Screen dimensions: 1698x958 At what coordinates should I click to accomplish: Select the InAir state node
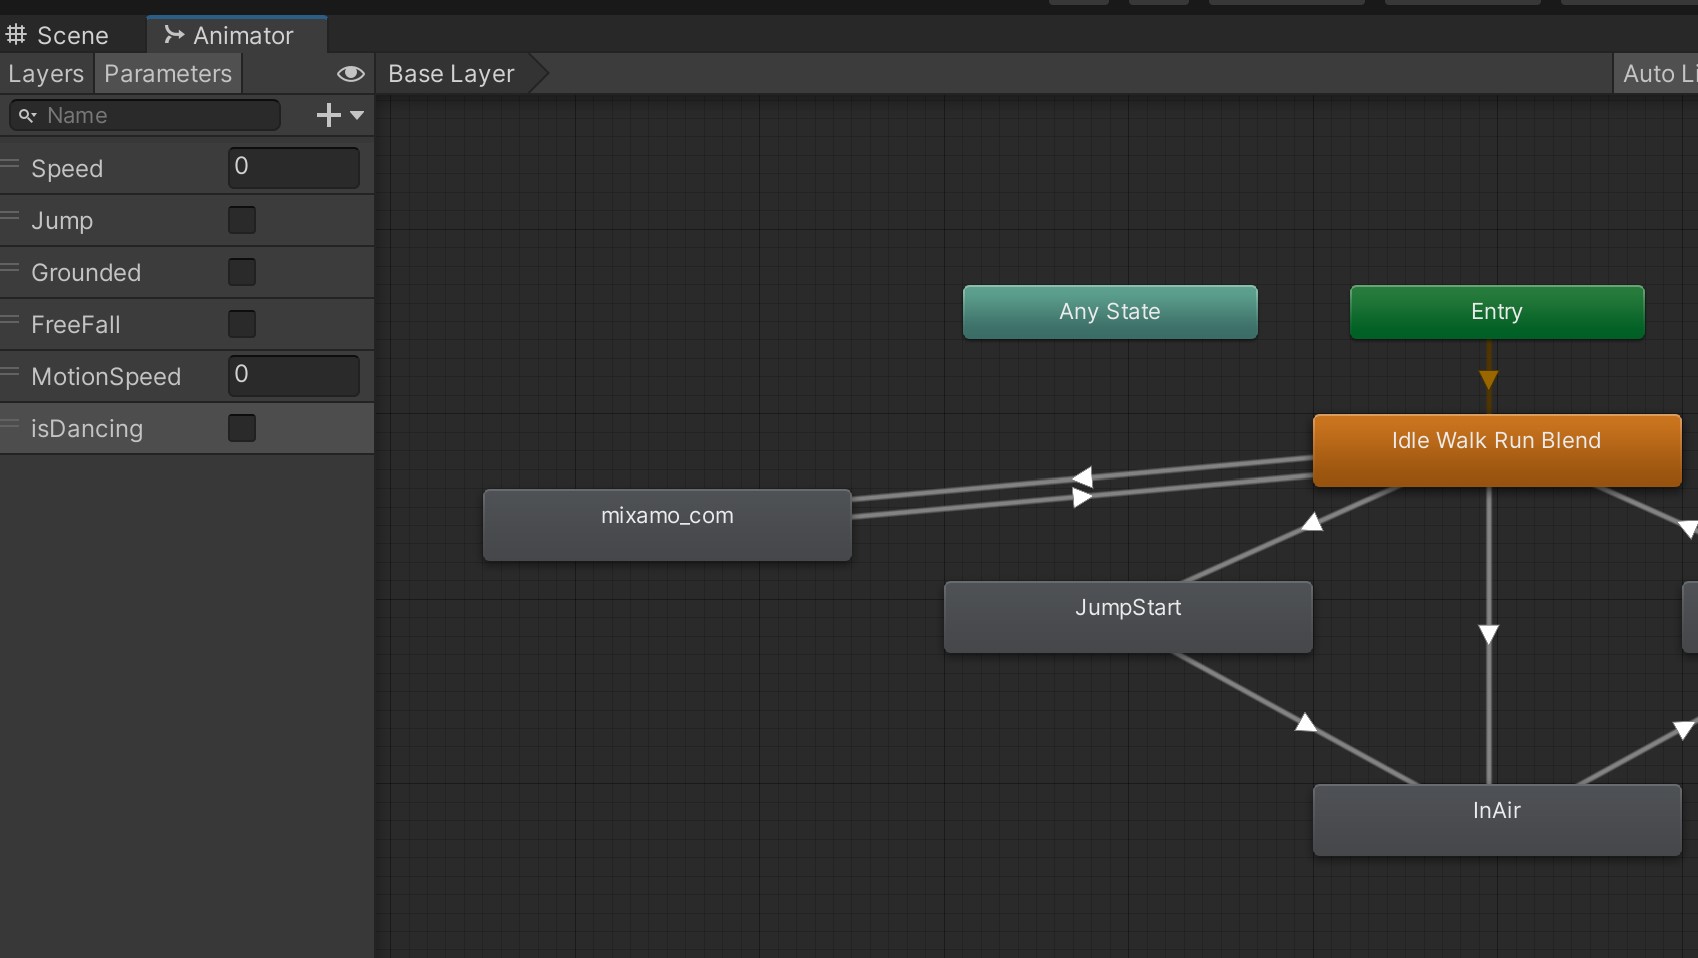point(1497,820)
